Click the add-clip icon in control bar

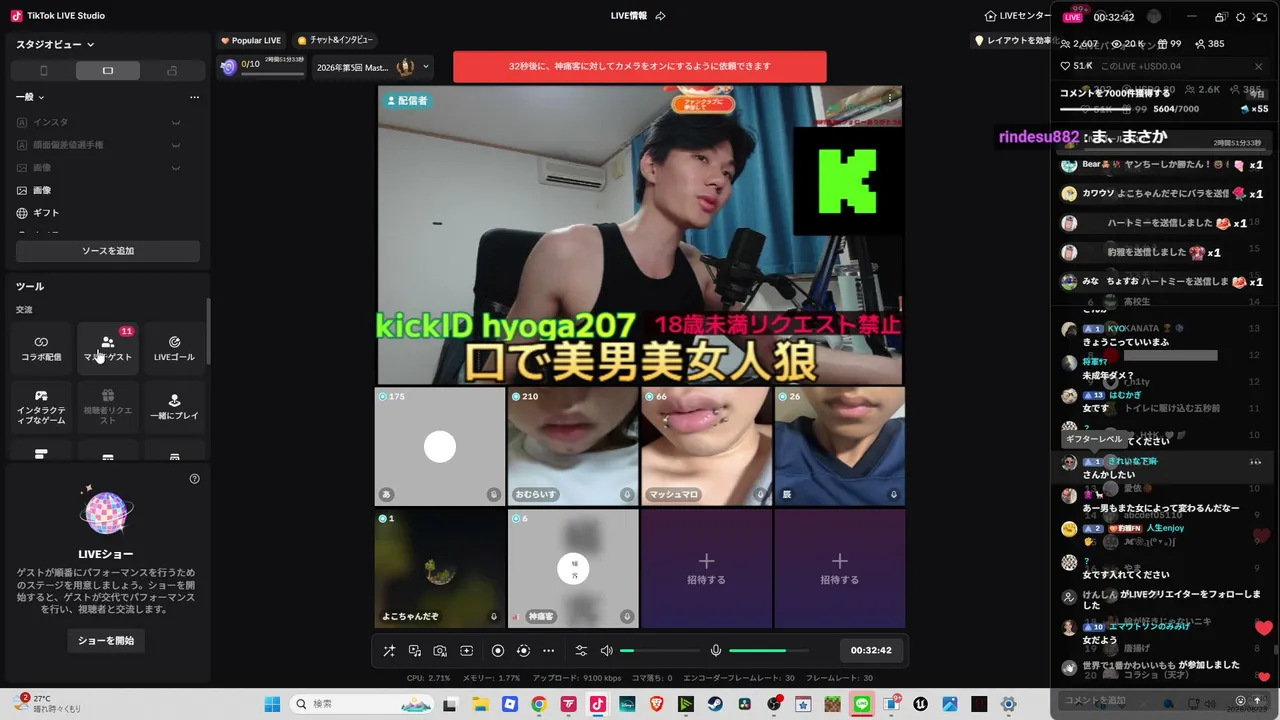click(x=466, y=651)
